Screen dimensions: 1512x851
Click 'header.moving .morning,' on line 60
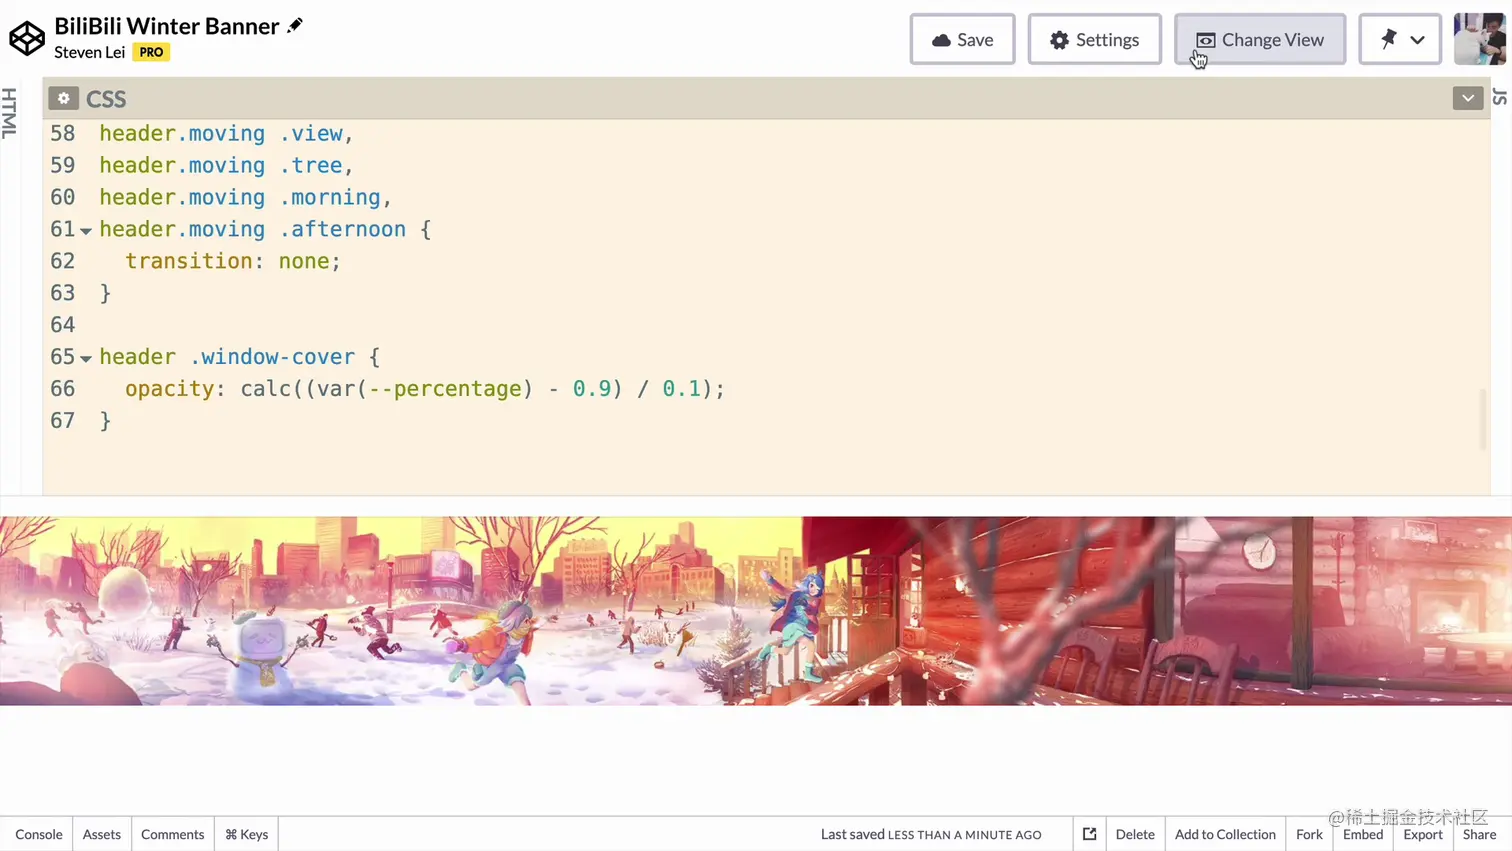coord(245,197)
